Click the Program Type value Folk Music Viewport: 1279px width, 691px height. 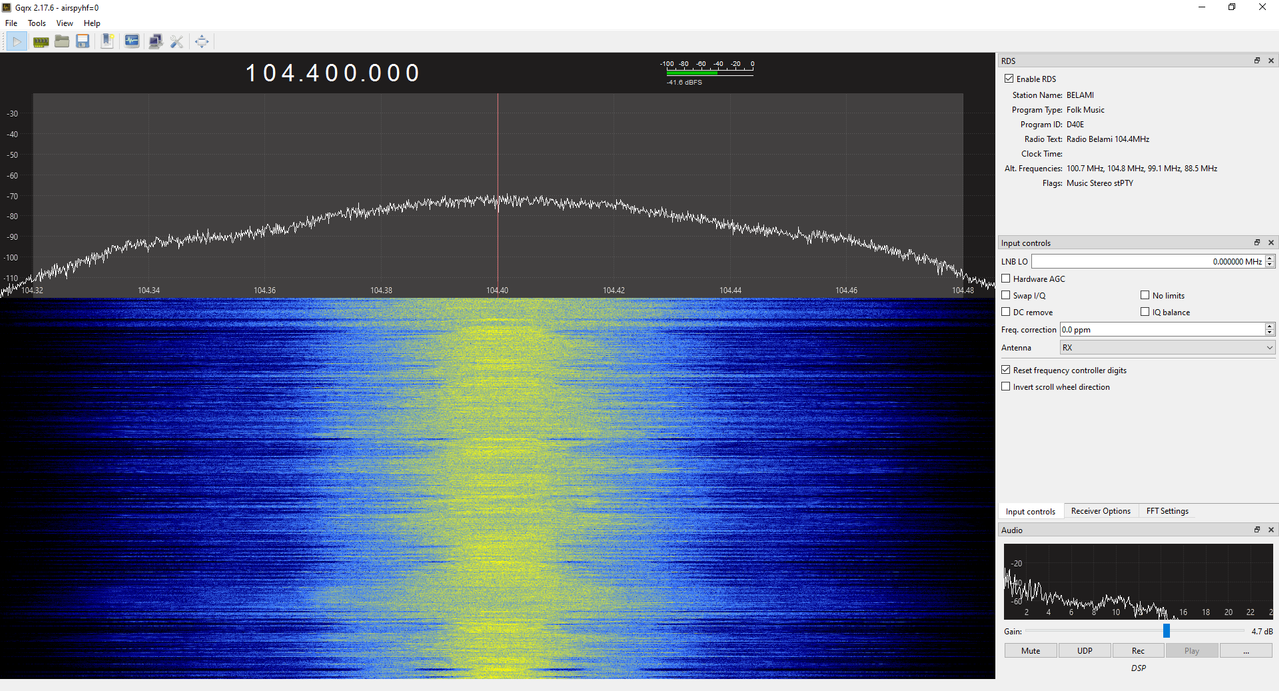click(1085, 110)
